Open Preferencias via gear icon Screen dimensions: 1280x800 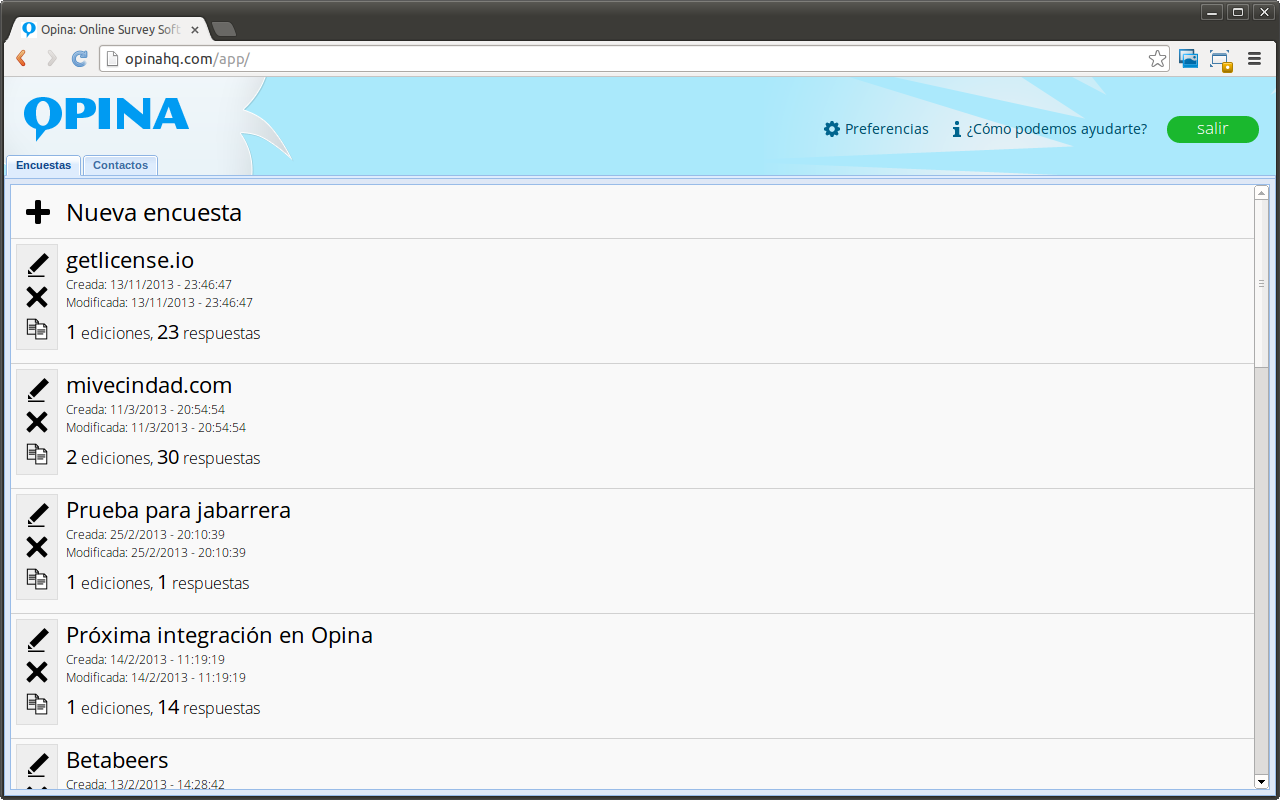coord(831,129)
